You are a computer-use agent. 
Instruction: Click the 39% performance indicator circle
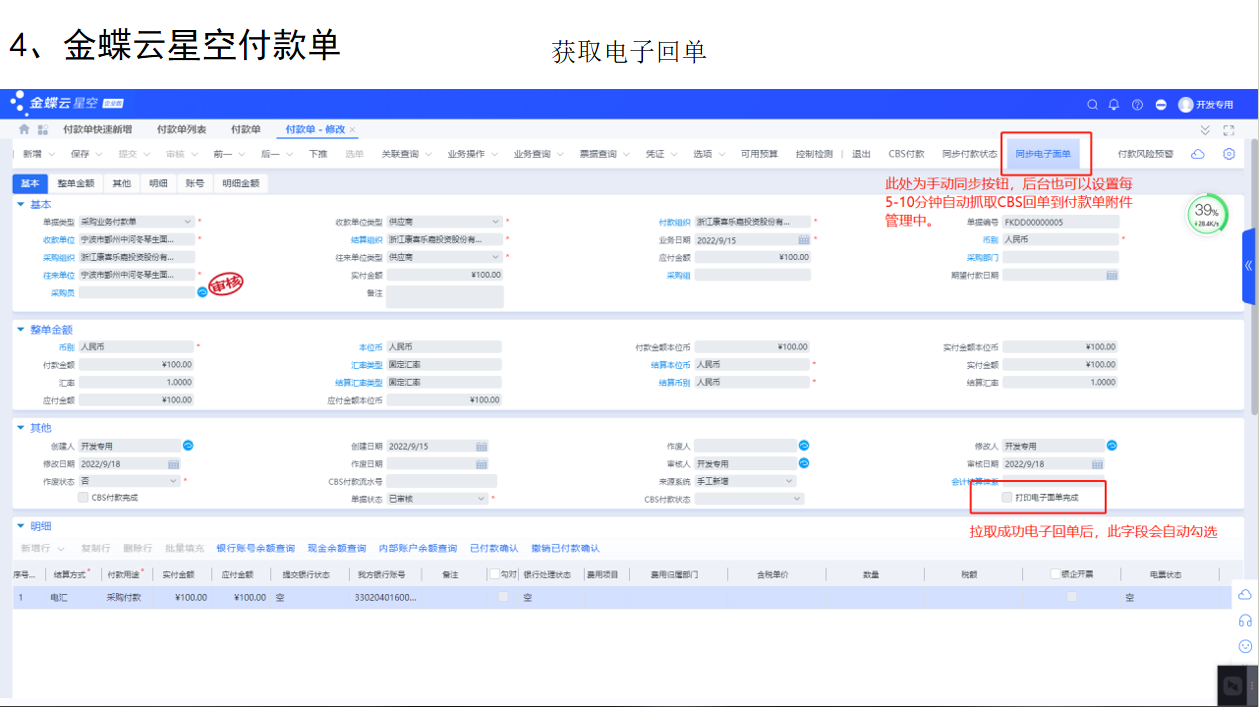[x=1206, y=213]
